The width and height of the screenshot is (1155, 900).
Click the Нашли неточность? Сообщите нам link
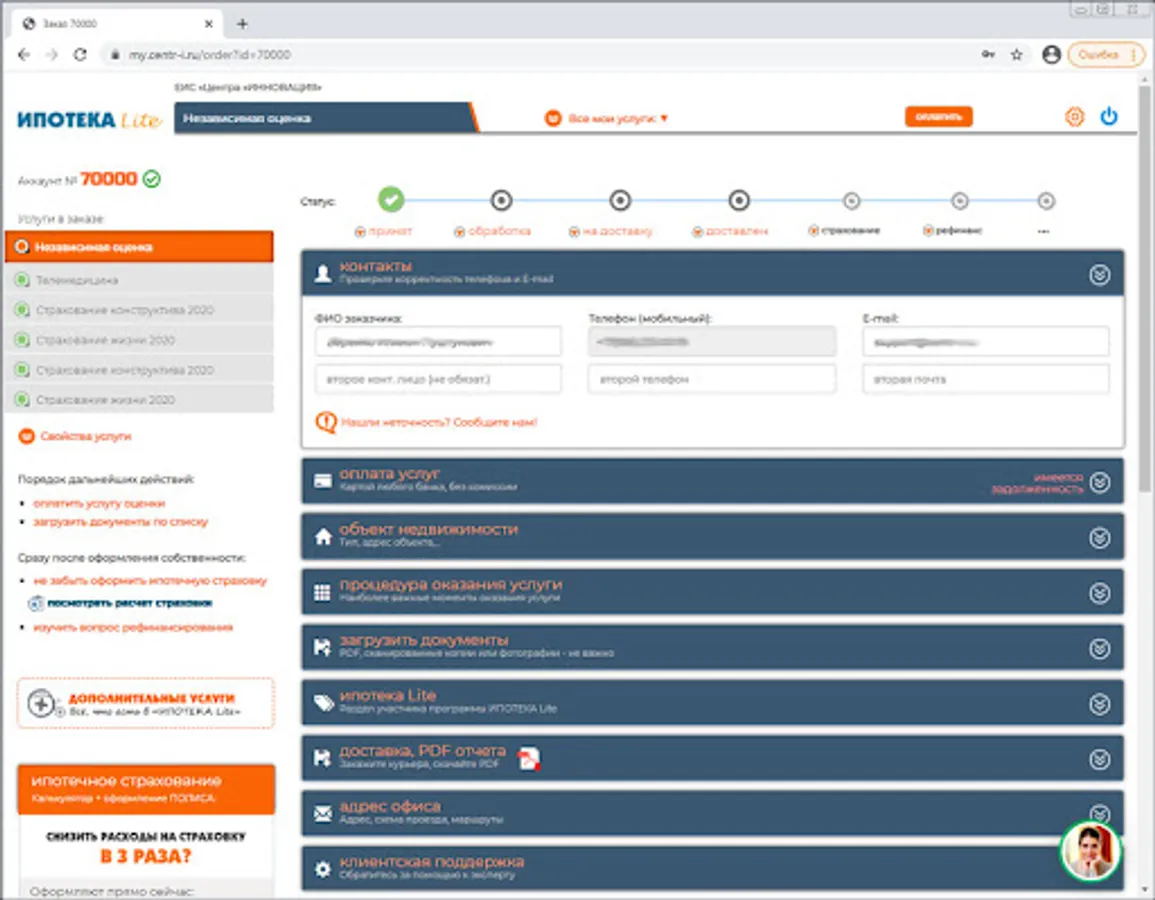[439, 422]
